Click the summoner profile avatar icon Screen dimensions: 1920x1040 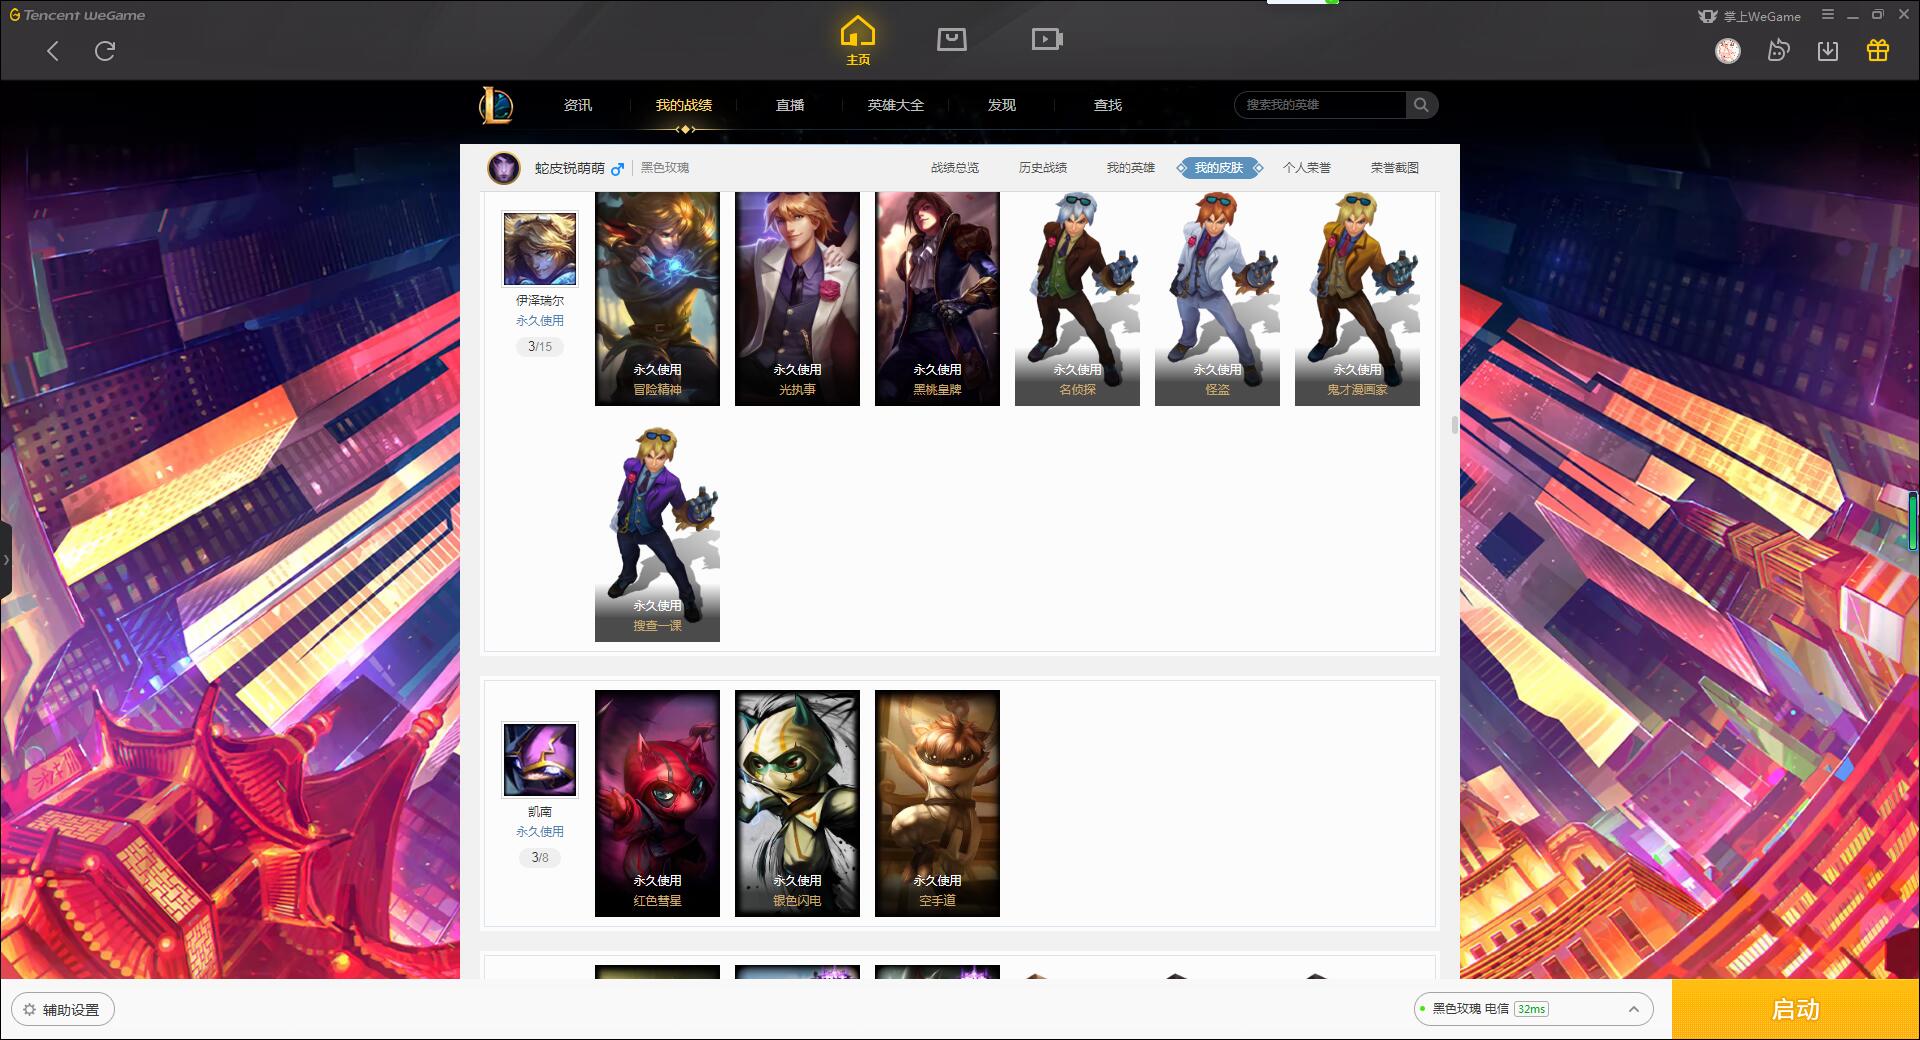tap(504, 168)
